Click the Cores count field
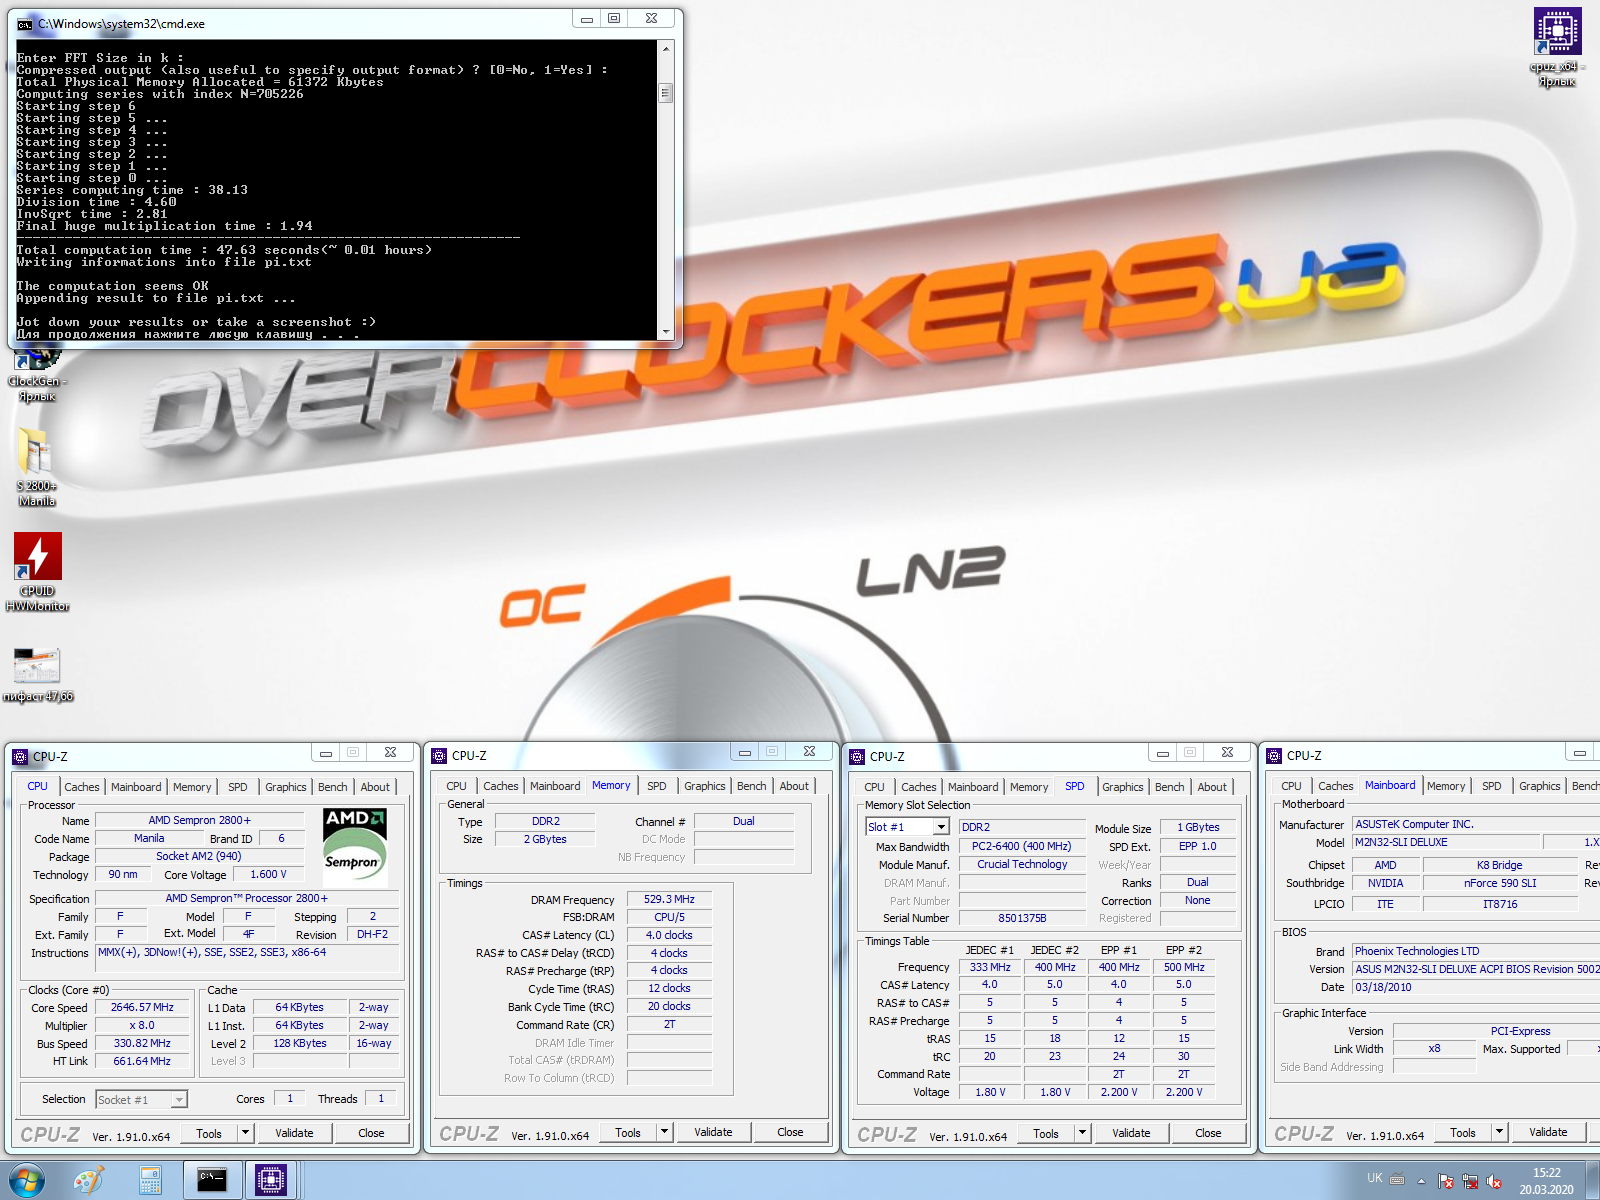Screen dimensions: 1600x1200 point(290,1099)
